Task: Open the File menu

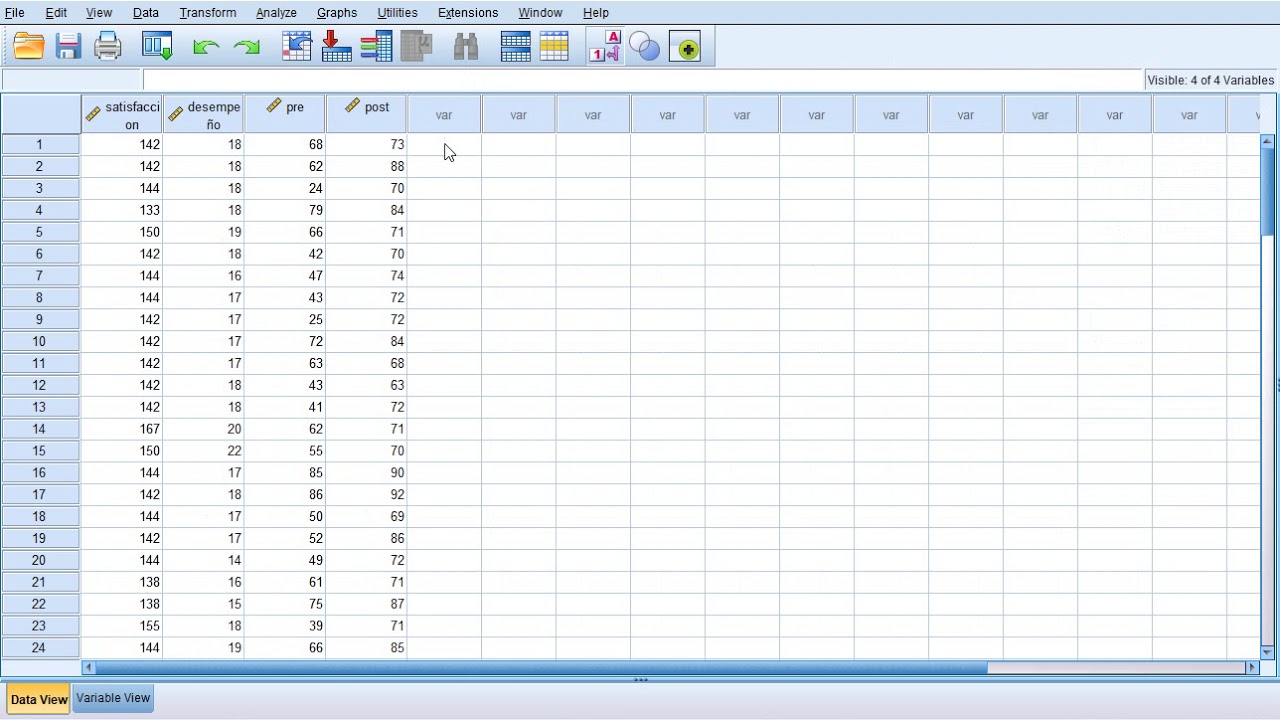Action: (15, 13)
